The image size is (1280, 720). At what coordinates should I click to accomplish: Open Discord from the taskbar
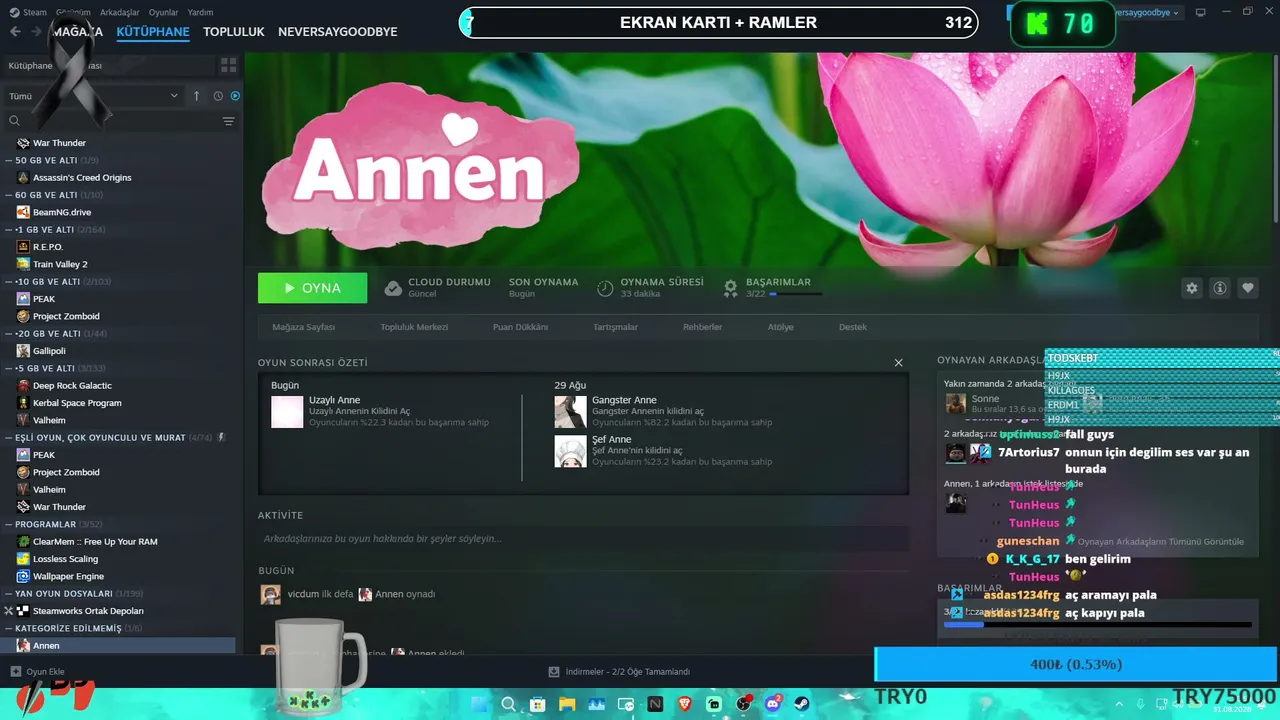[x=774, y=704]
